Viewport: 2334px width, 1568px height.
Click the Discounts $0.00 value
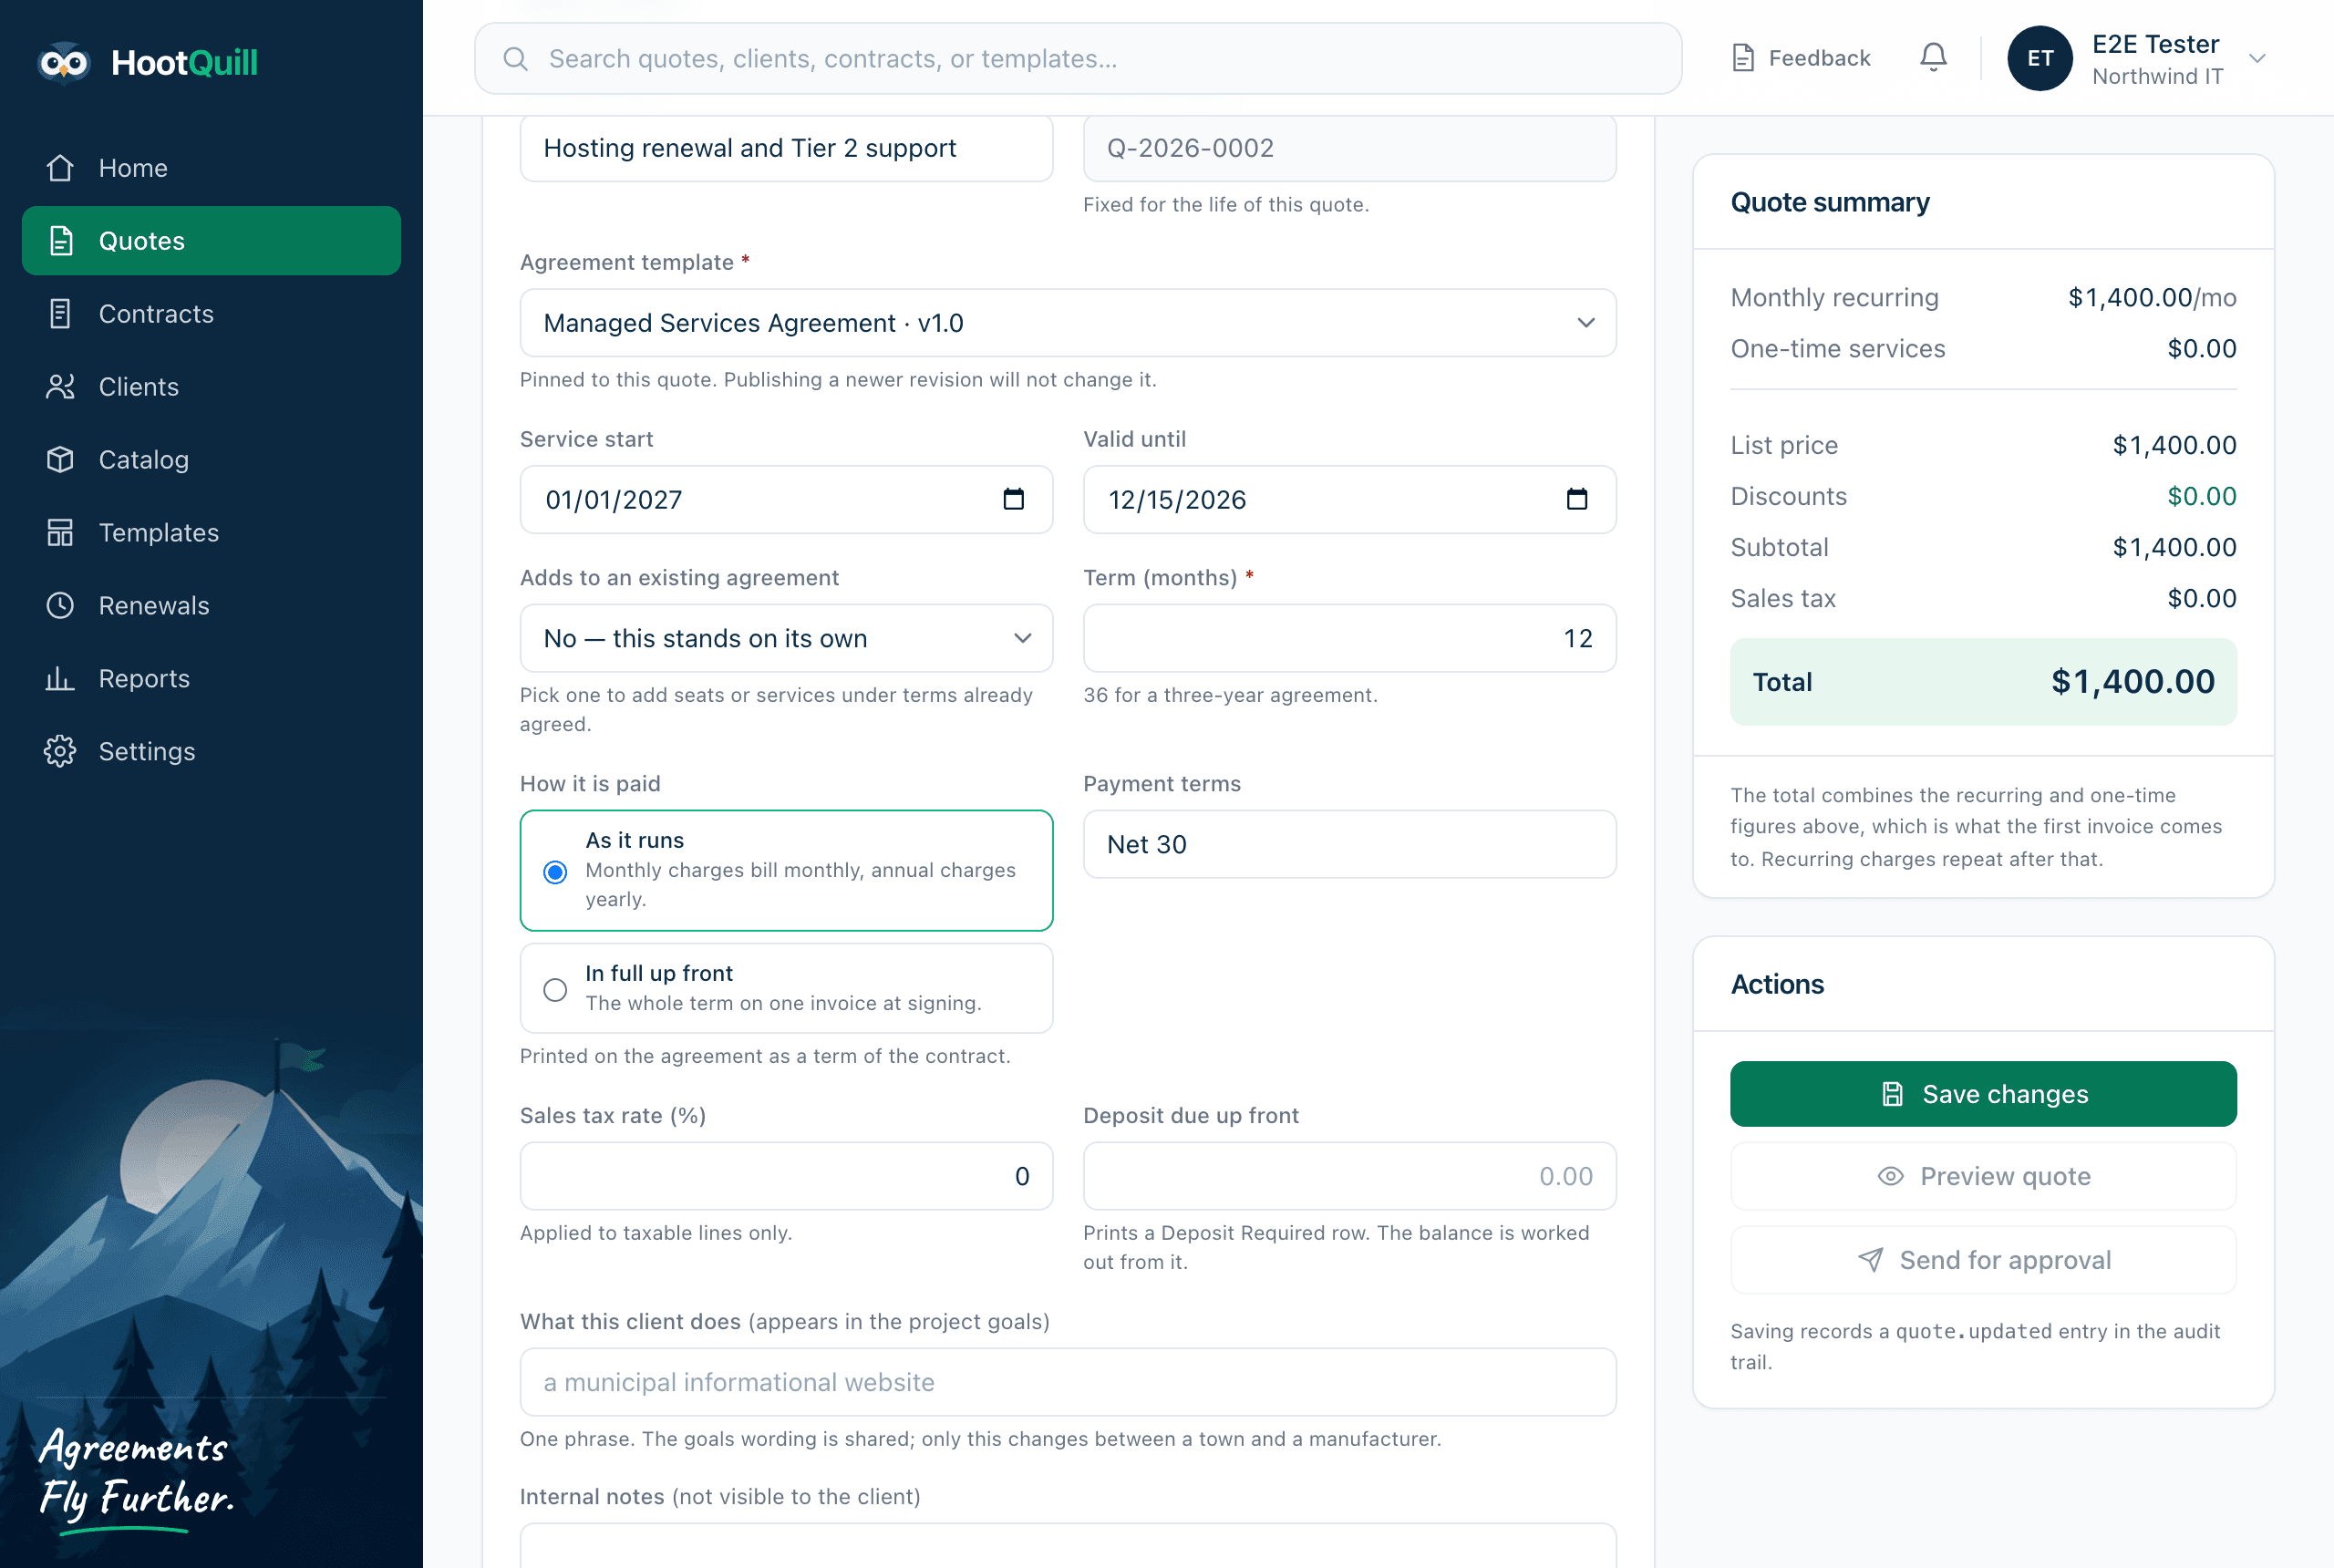(x=2201, y=497)
